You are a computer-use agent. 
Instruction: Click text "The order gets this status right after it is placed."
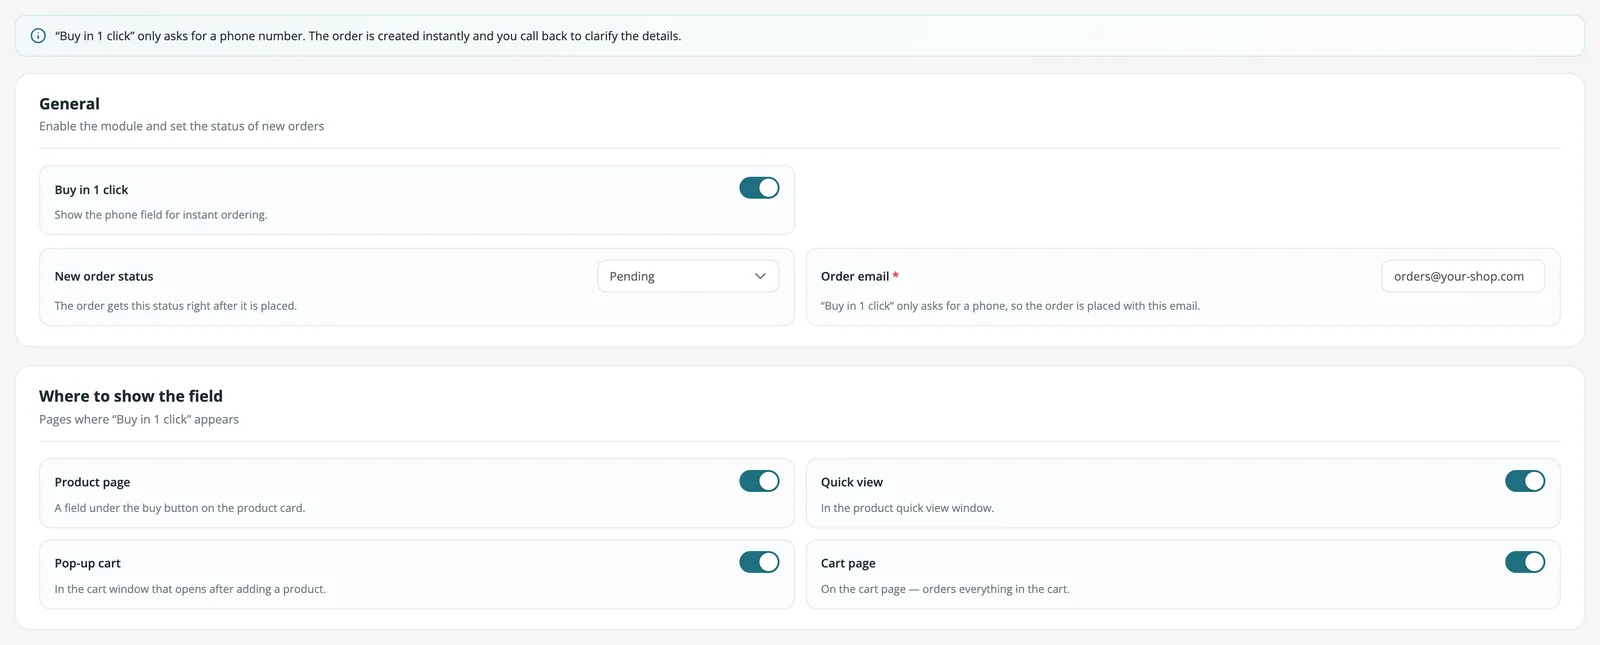tap(176, 306)
